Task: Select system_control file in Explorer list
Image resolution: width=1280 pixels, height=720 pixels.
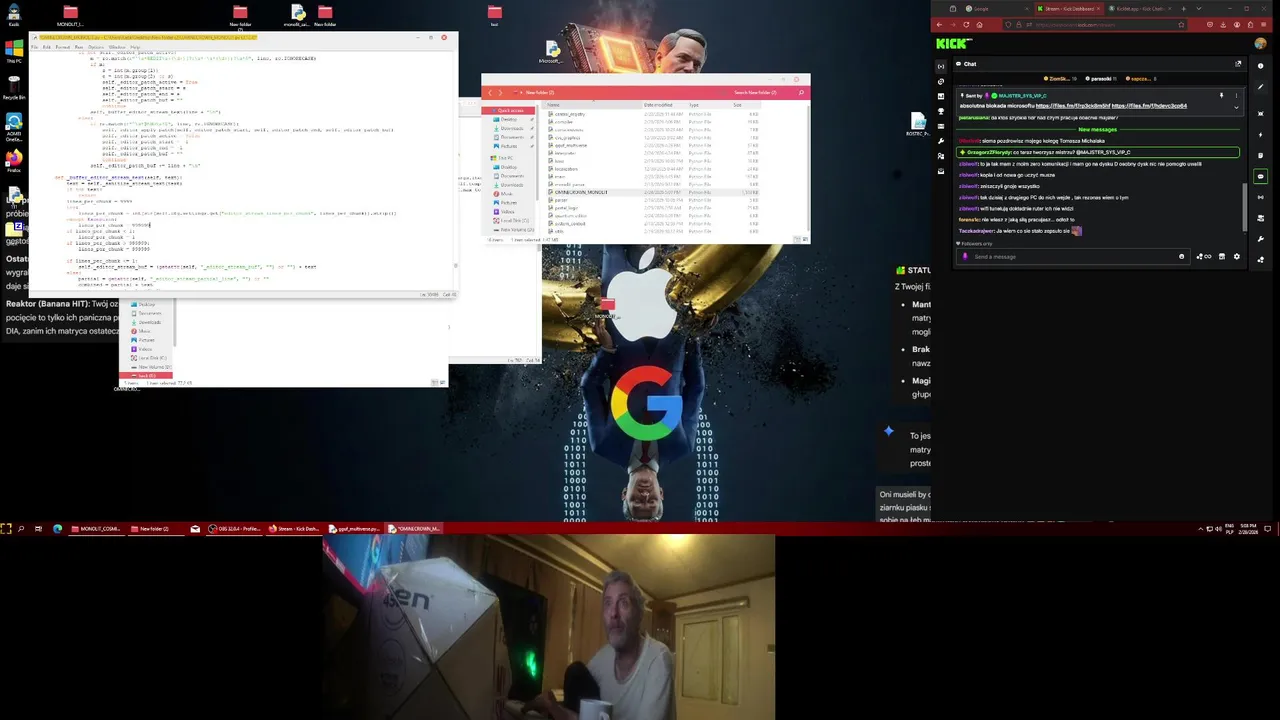Action: tap(570, 223)
